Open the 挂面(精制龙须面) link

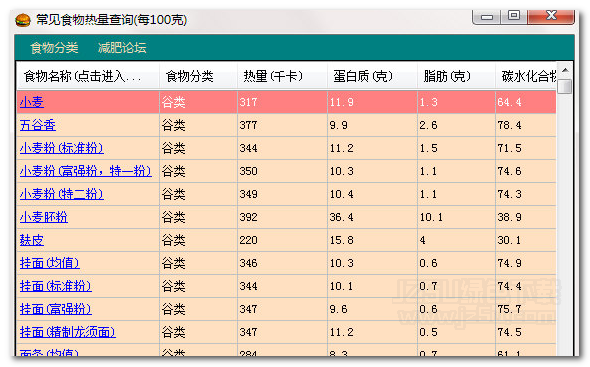[x=68, y=332]
